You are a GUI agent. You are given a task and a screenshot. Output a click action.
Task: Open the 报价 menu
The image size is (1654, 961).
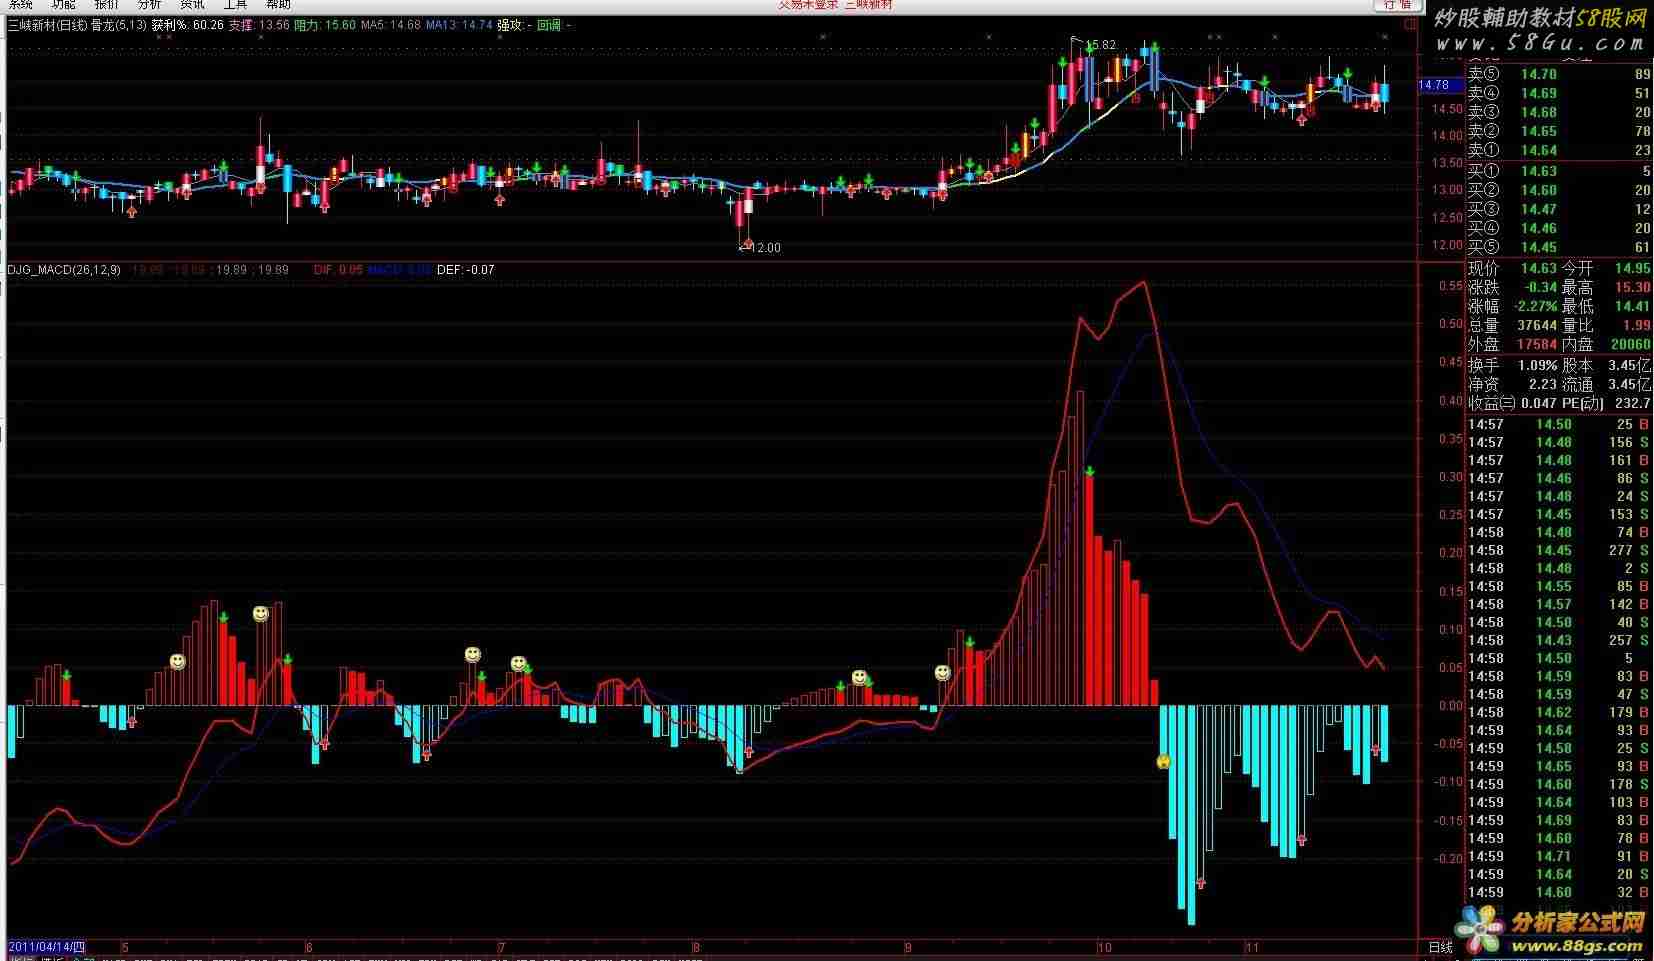106,5
